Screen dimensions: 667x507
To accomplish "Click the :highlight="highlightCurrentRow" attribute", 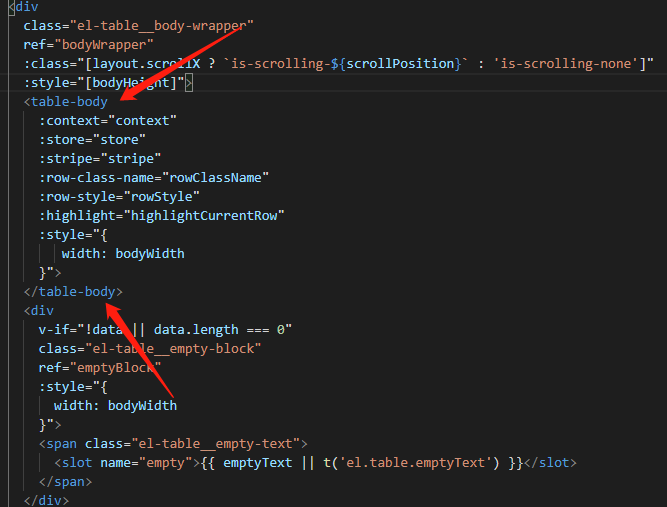I will tap(162, 216).
